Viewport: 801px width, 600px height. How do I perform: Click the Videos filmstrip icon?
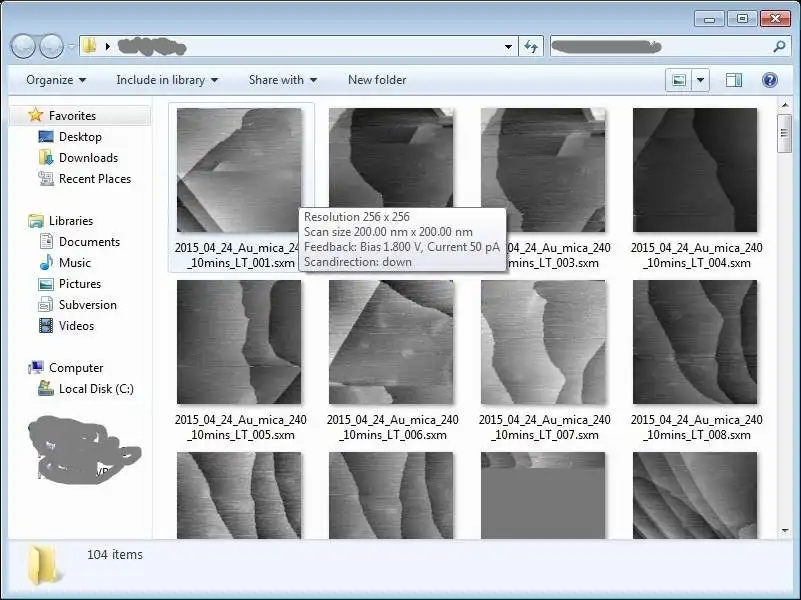[46, 325]
